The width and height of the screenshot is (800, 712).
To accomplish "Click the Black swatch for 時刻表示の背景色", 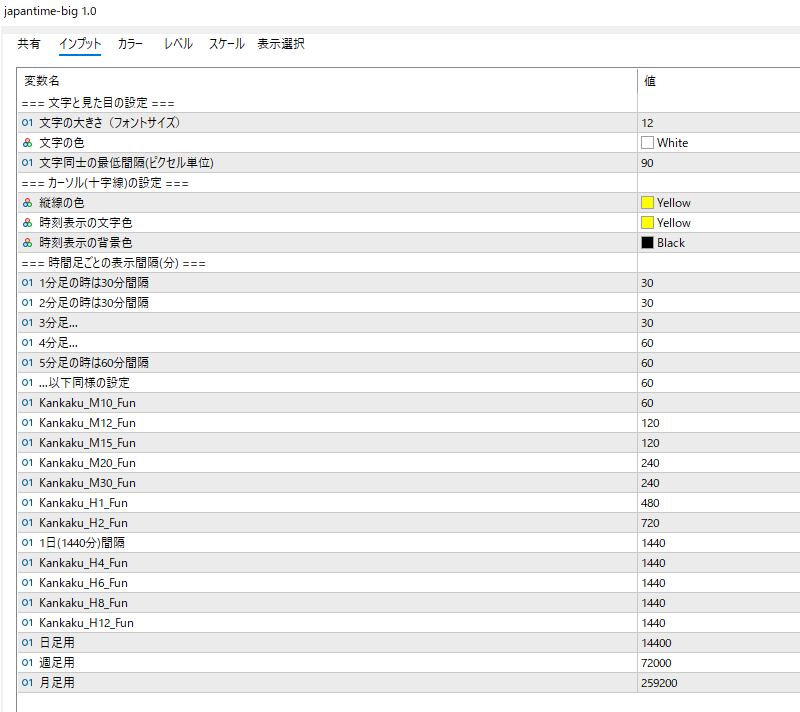I will click(648, 243).
